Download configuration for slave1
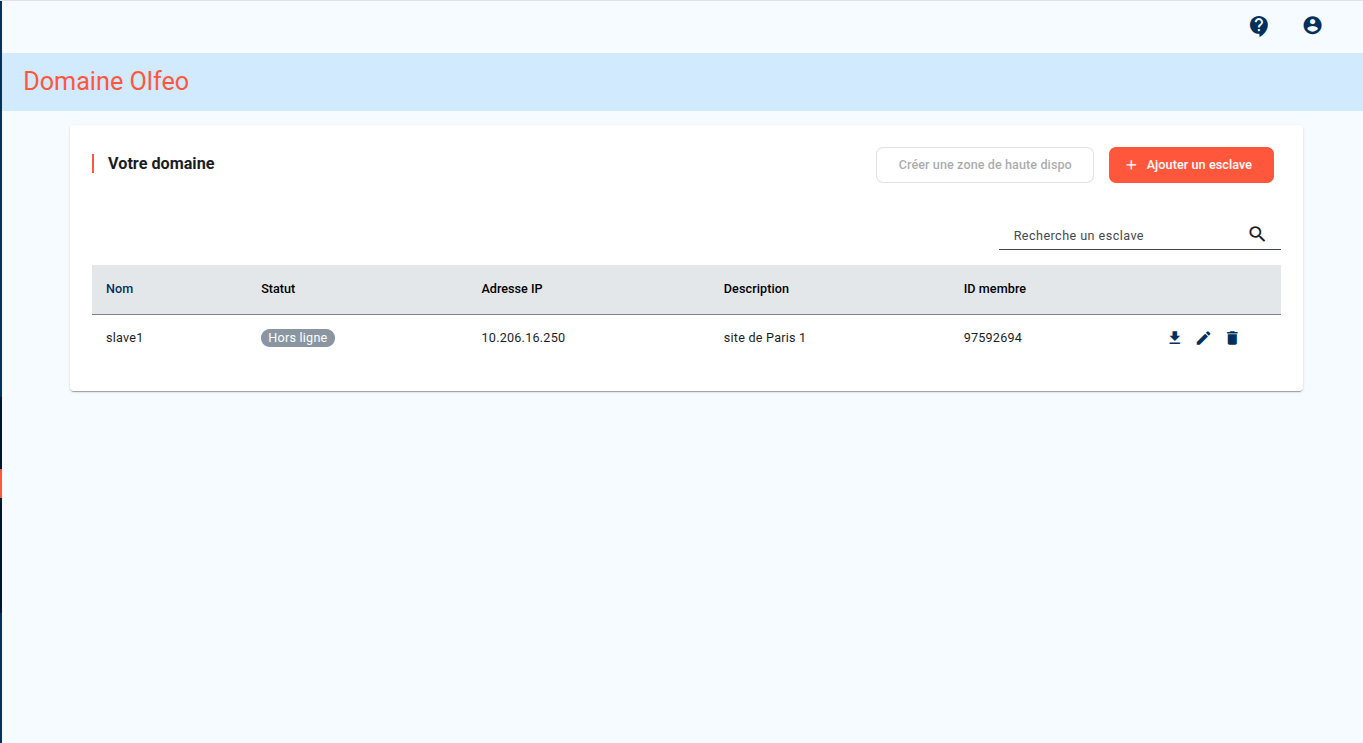 1175,338
